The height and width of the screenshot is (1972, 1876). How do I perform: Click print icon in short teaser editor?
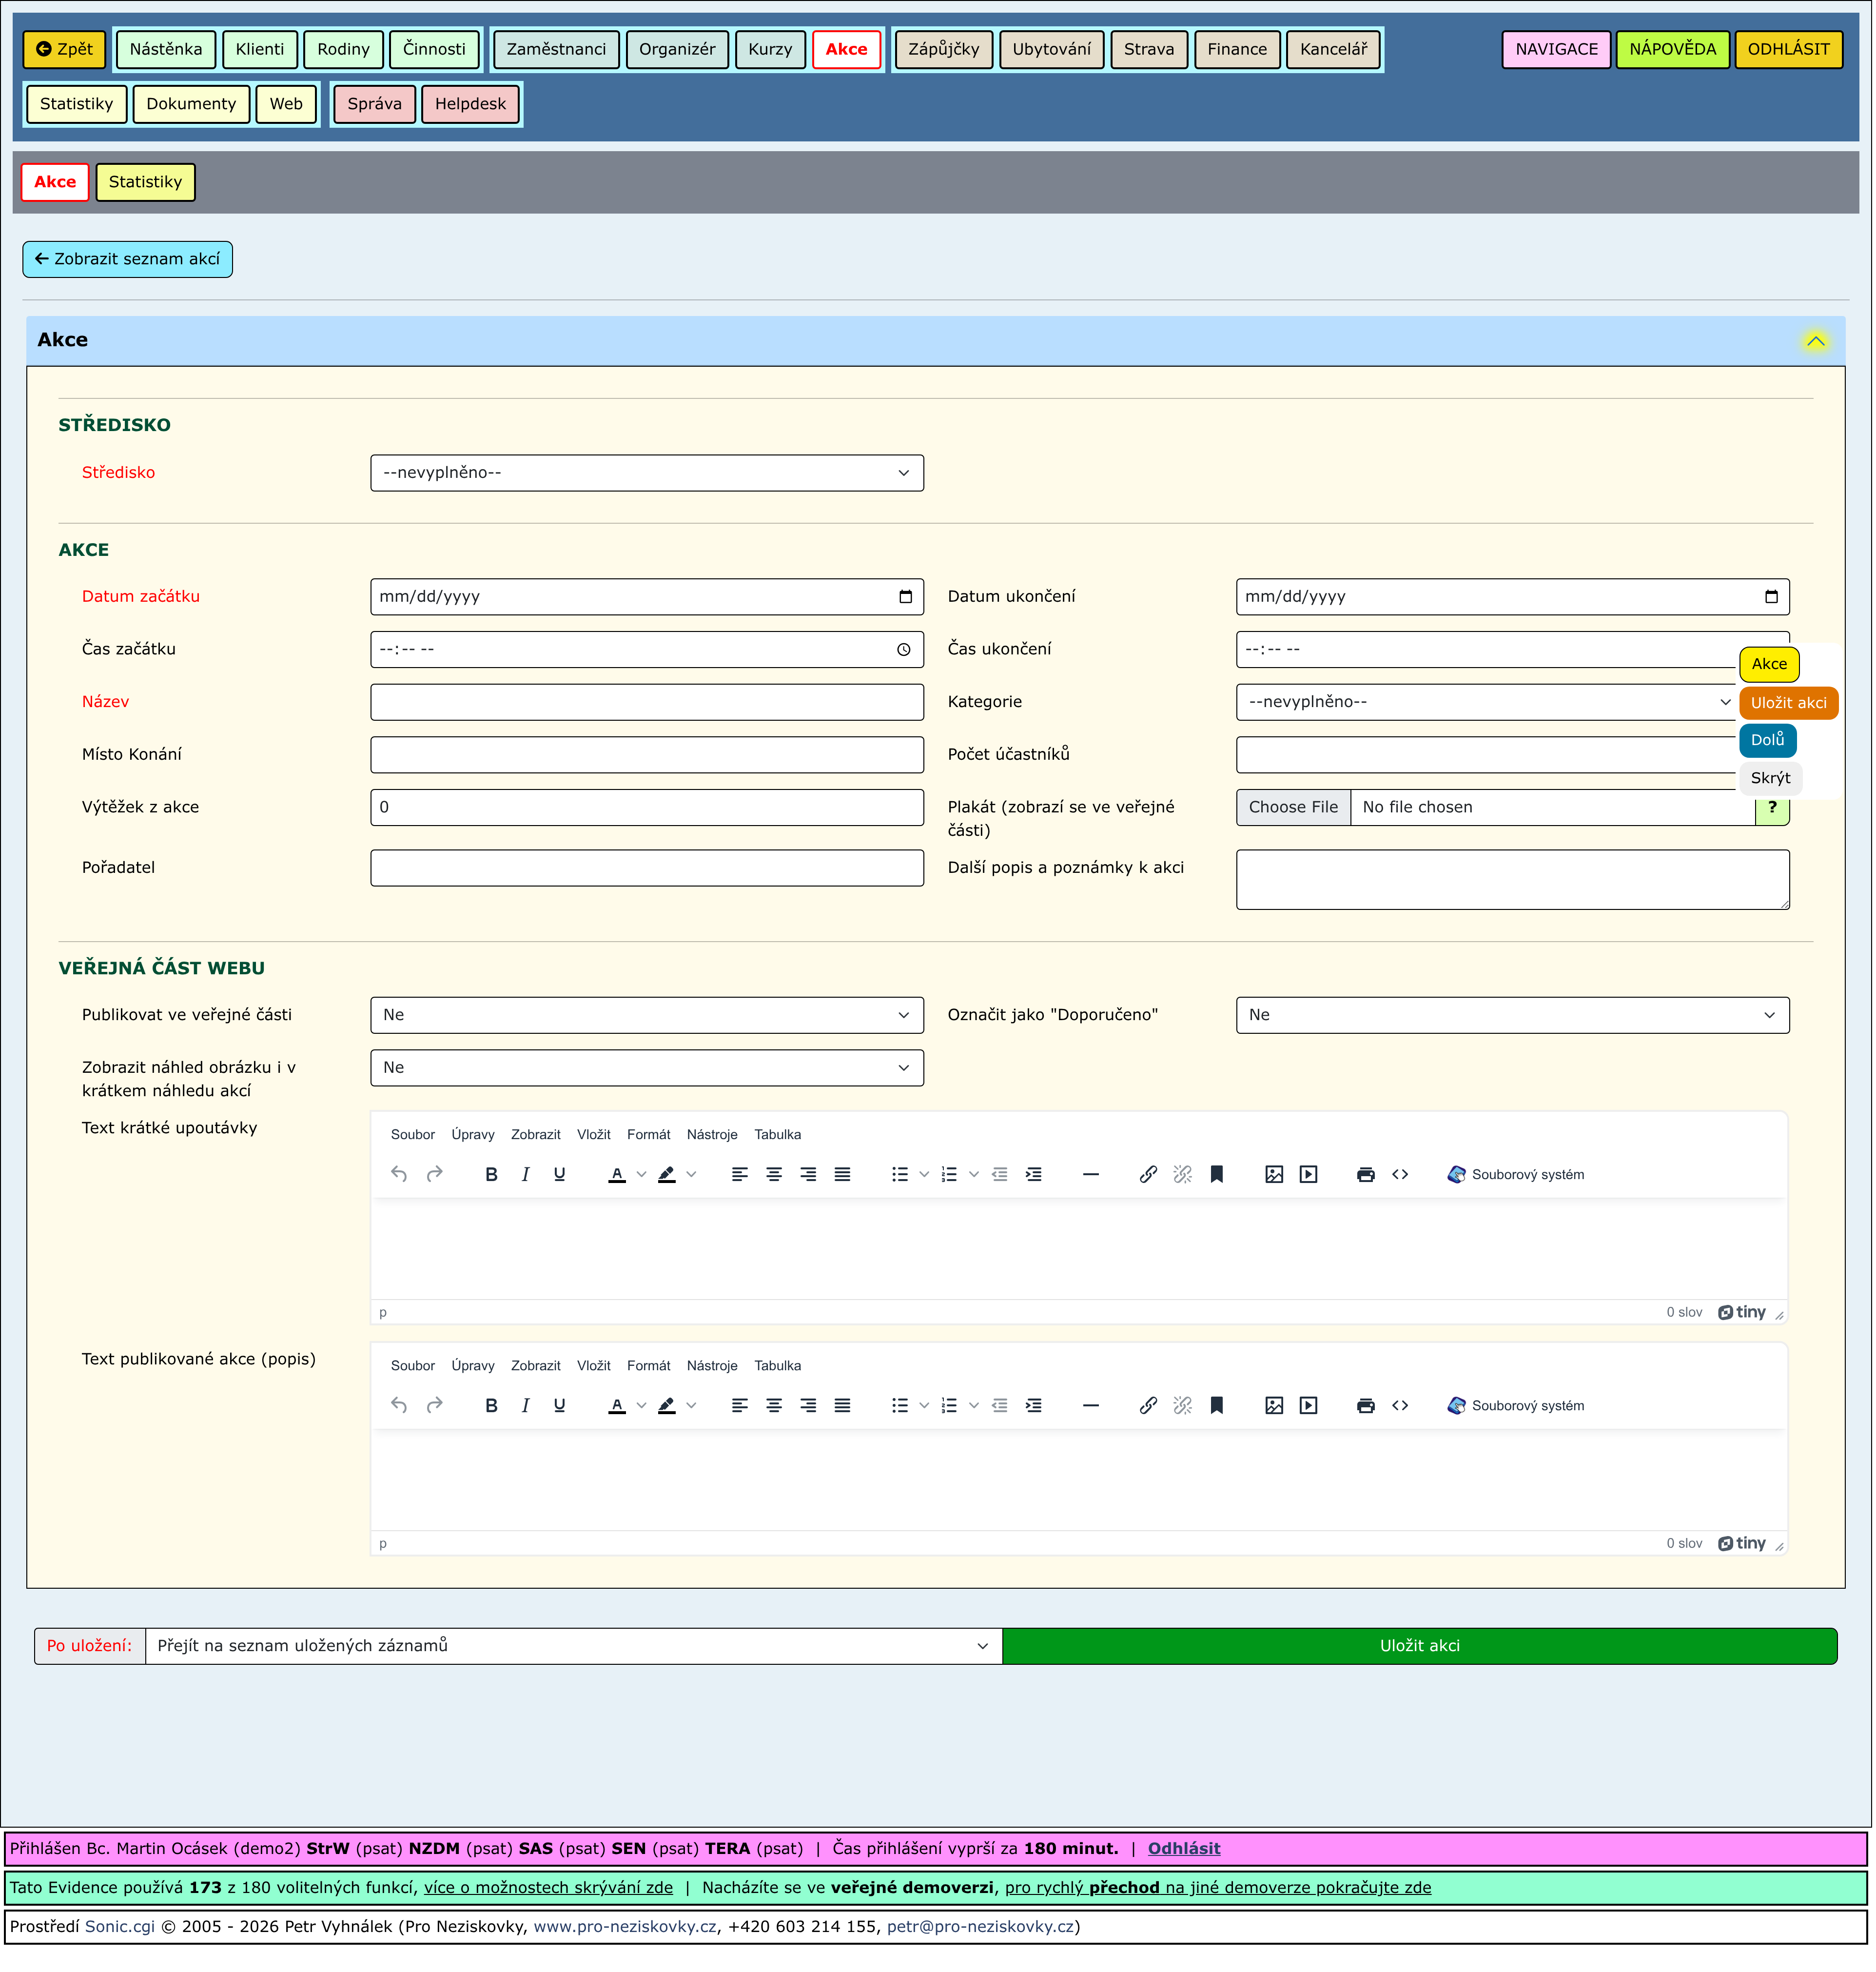click(1365, 1174)
